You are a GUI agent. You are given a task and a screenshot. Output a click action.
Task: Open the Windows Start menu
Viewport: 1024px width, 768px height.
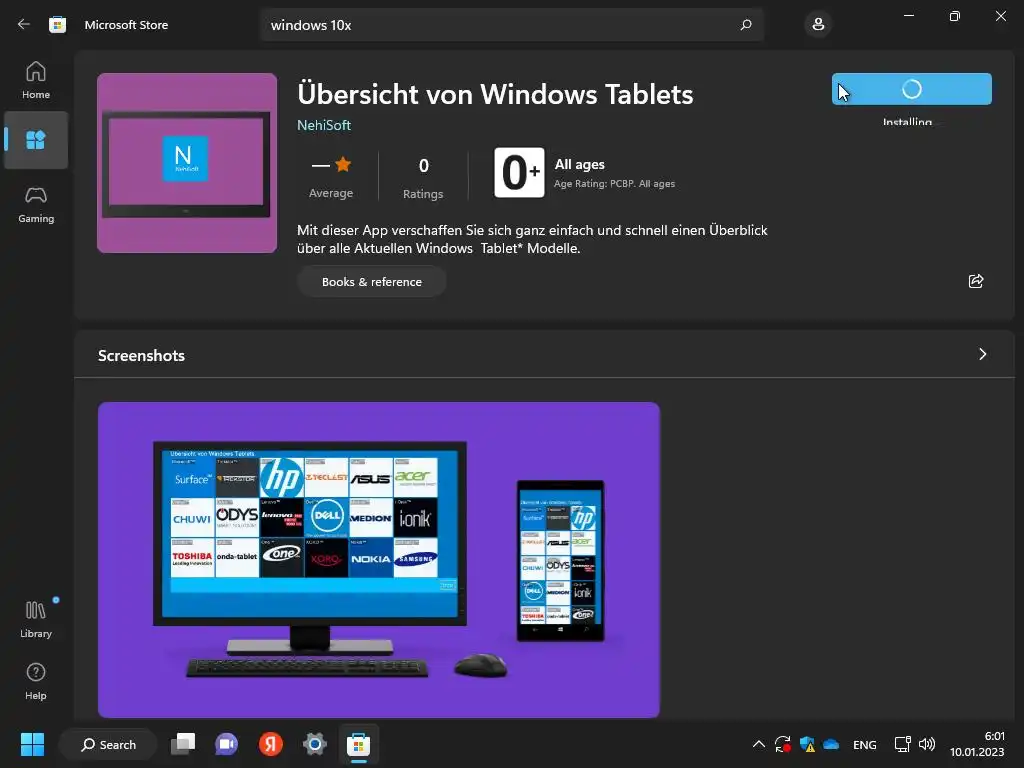[32, 744]
